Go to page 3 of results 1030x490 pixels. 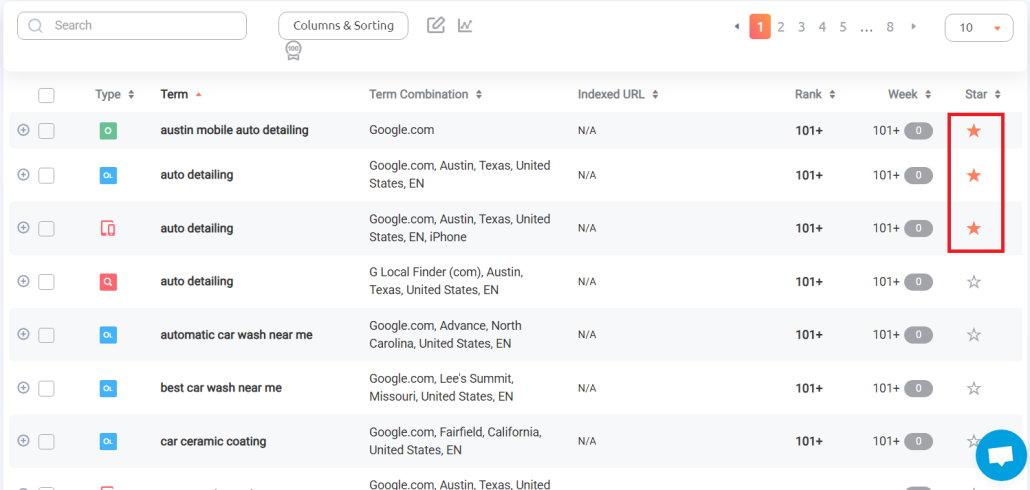[801, 27]
